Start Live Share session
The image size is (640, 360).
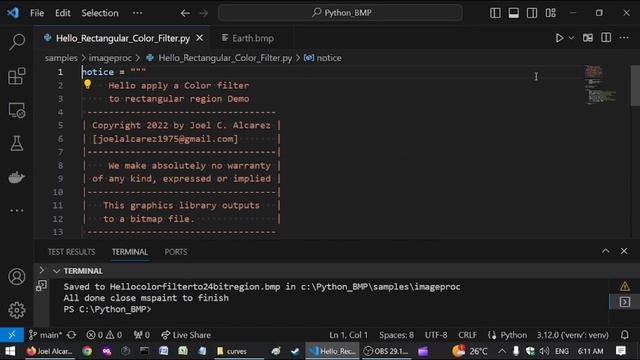pos(186,335)
